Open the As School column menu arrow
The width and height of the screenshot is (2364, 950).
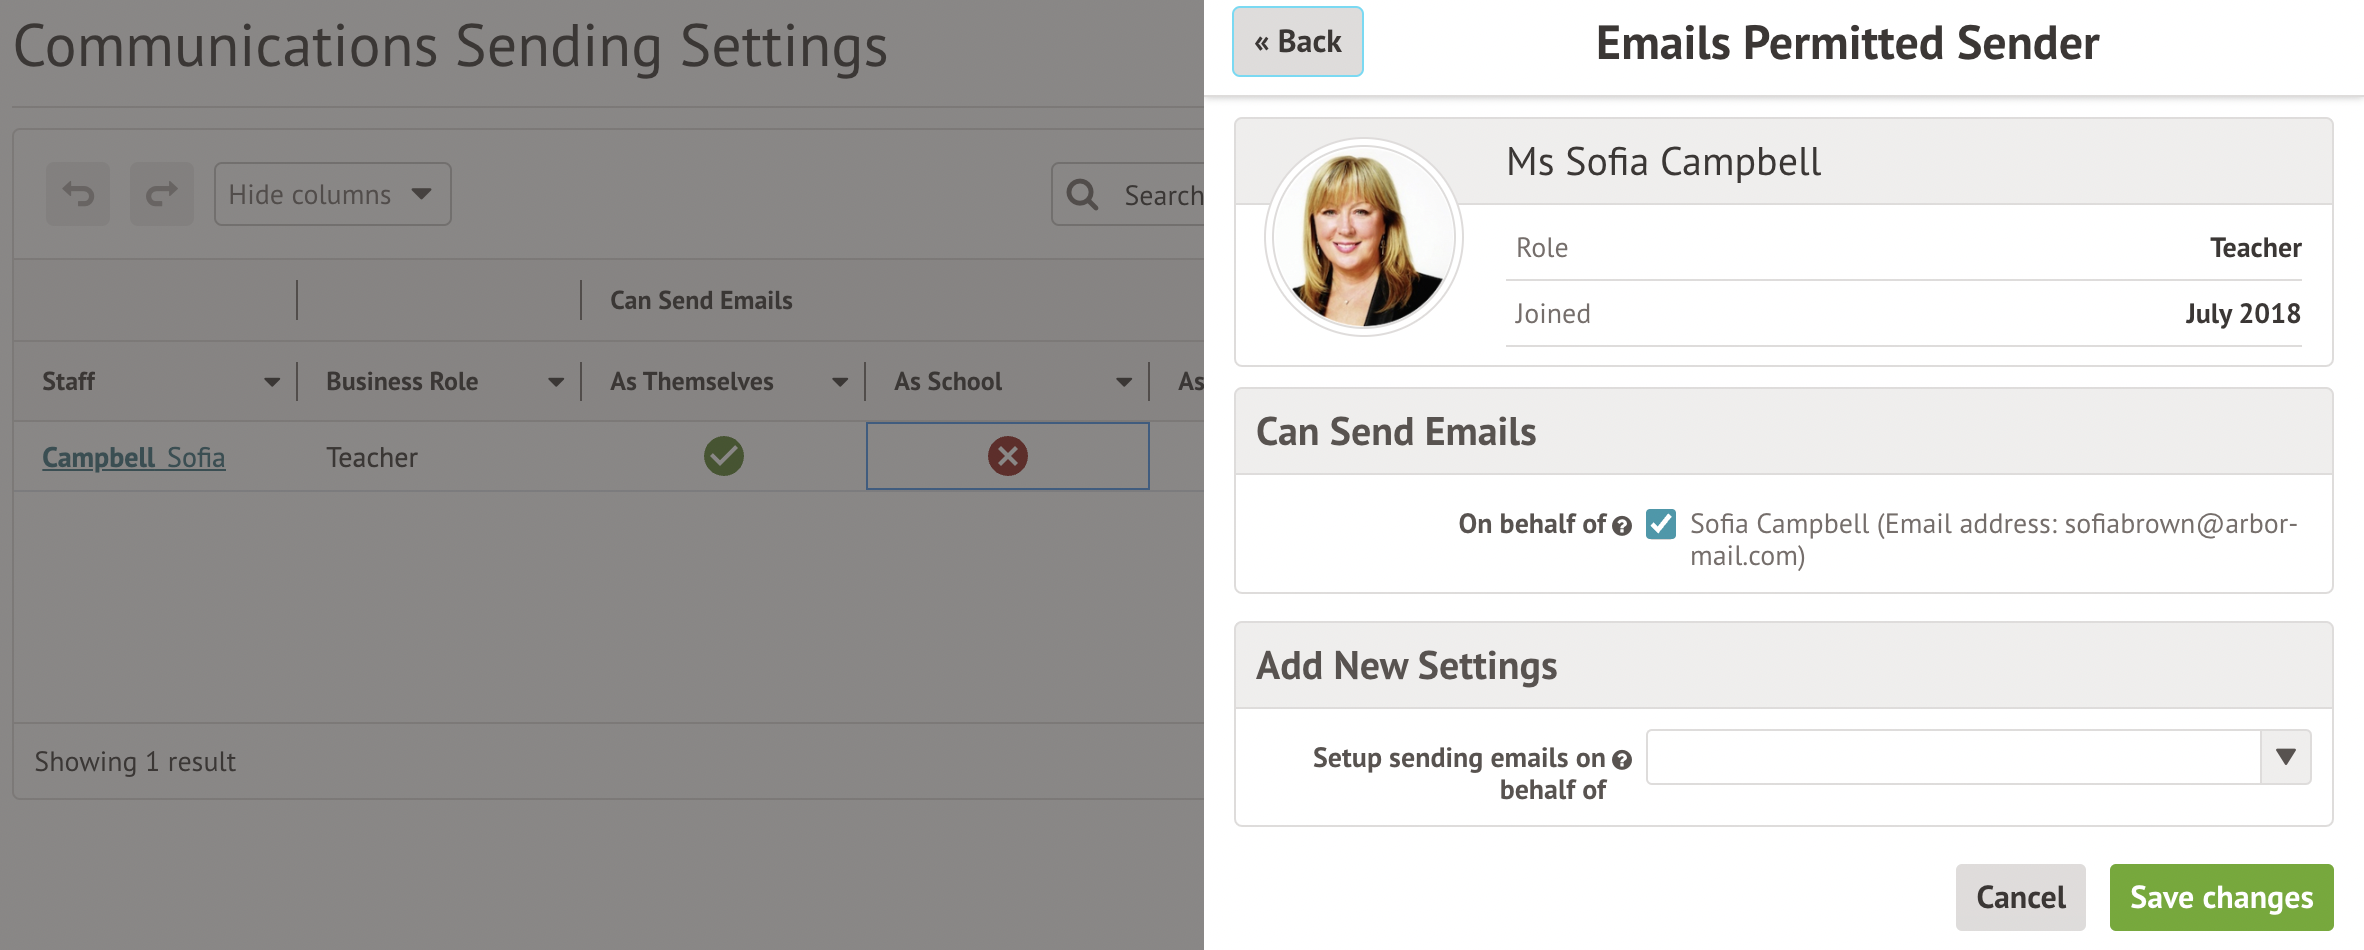click(1123, 382)
